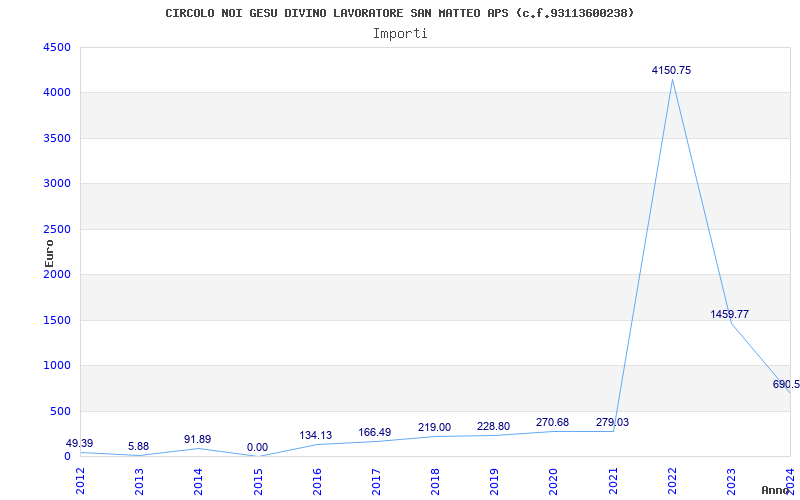Screen dimensions: 800x500
Task: Click the 'Importi' subtitle
Action: [400, 34]
